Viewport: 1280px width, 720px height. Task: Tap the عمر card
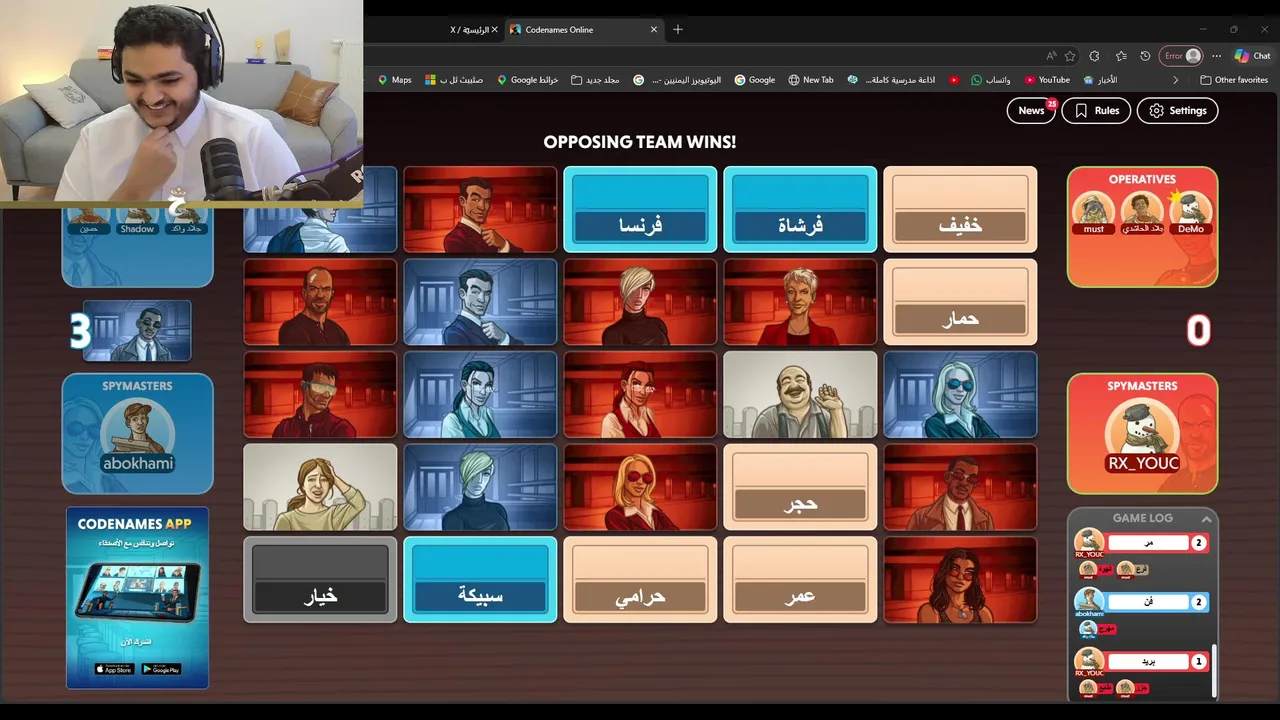pyautogui.click(x=800, y=580)
